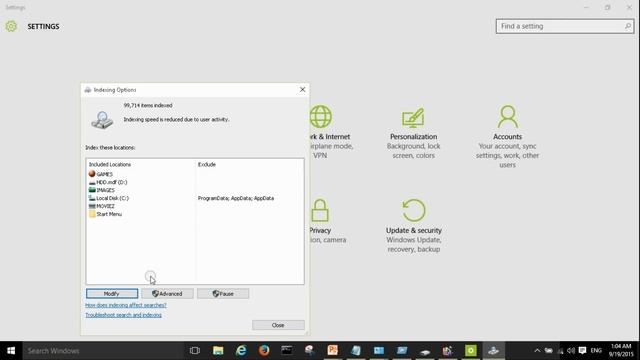
Task: Click the search magnifier in Find a setting
Action: click(x=628, y=26)
